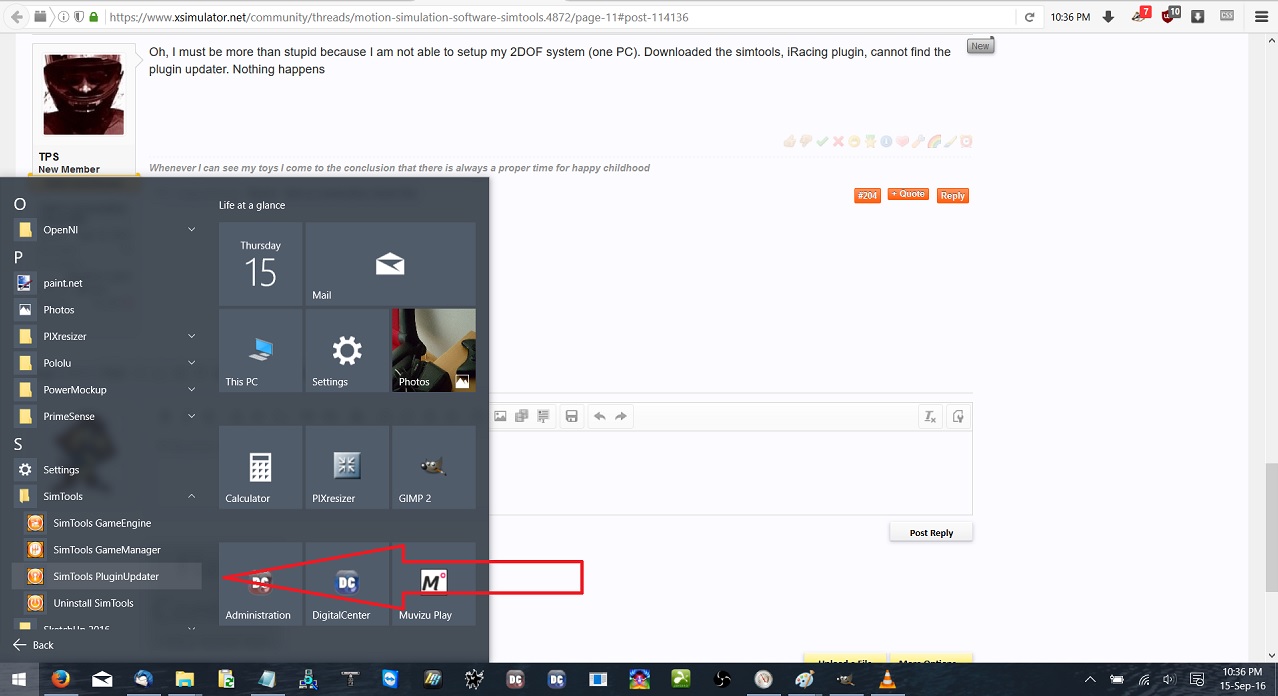Image resolution: width=1278 pixels, height=696 pixels.
Task: Click the browser address bar
Action: 560,17
